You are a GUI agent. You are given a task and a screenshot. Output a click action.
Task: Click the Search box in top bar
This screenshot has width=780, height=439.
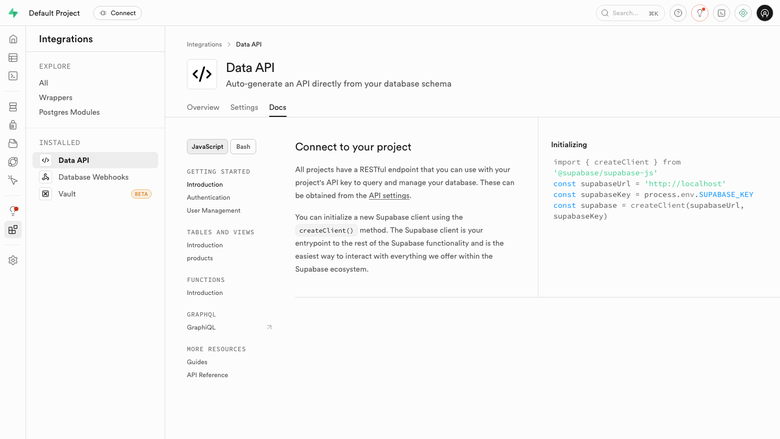pyautogui.click(x=630, y=13)
